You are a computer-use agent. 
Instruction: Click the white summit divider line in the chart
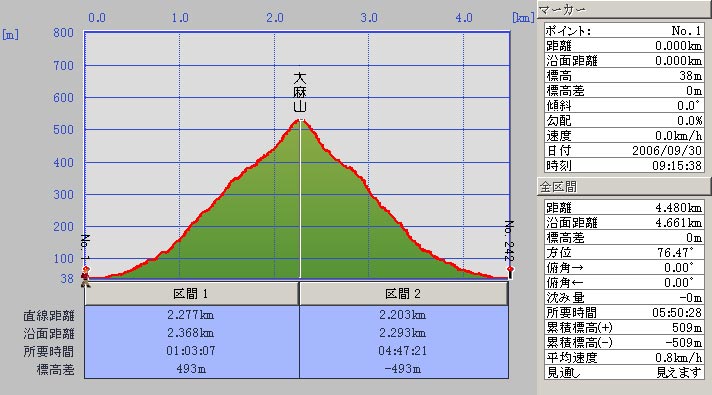[300, 200]
